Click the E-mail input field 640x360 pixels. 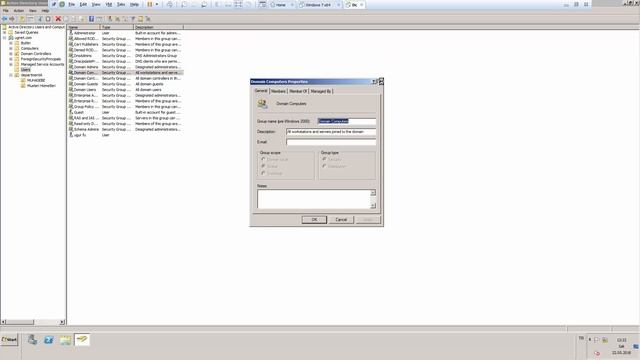coord(331,142)
